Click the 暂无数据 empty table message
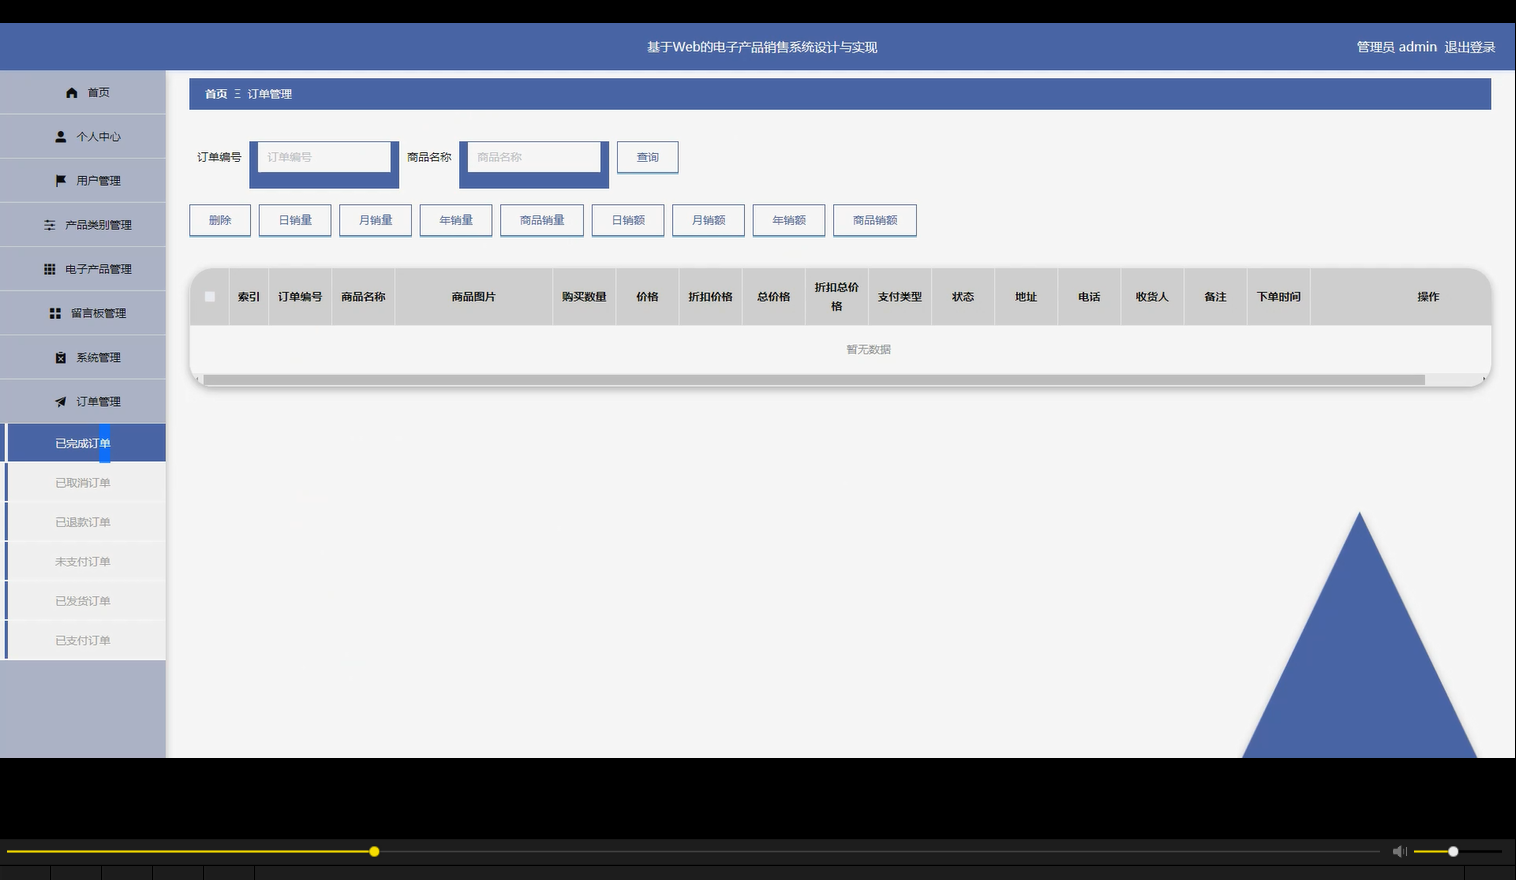 tap(868, 349)
